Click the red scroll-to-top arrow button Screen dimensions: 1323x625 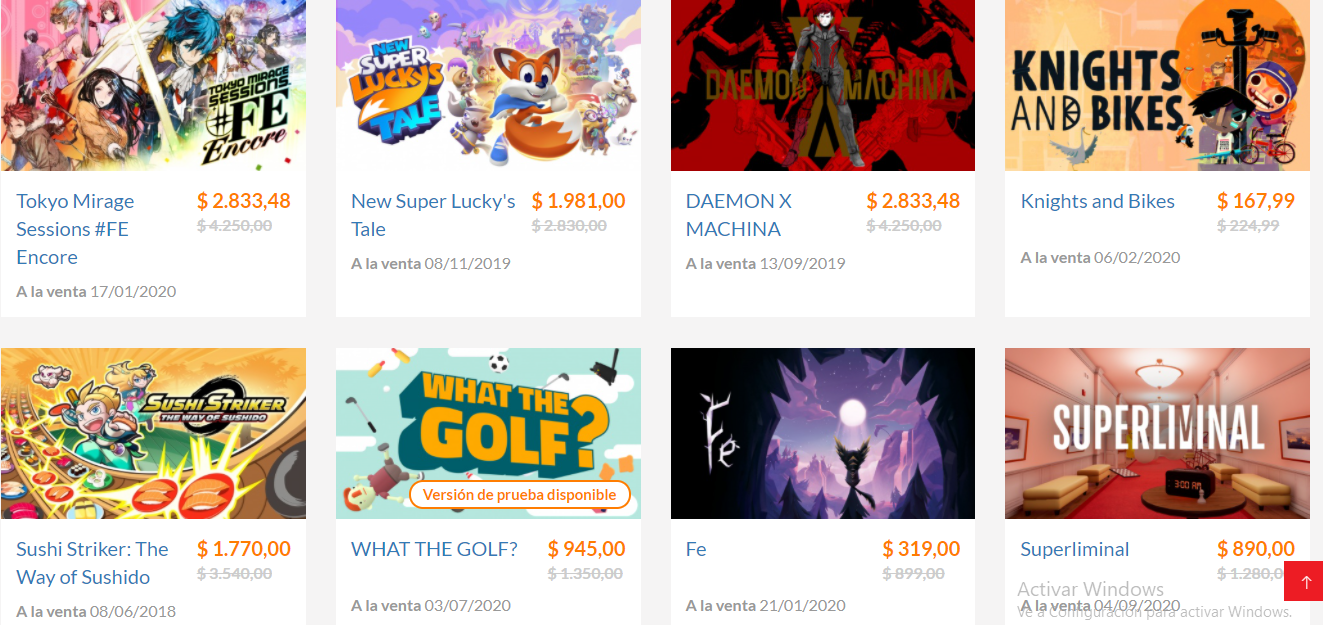(1303, 581)
